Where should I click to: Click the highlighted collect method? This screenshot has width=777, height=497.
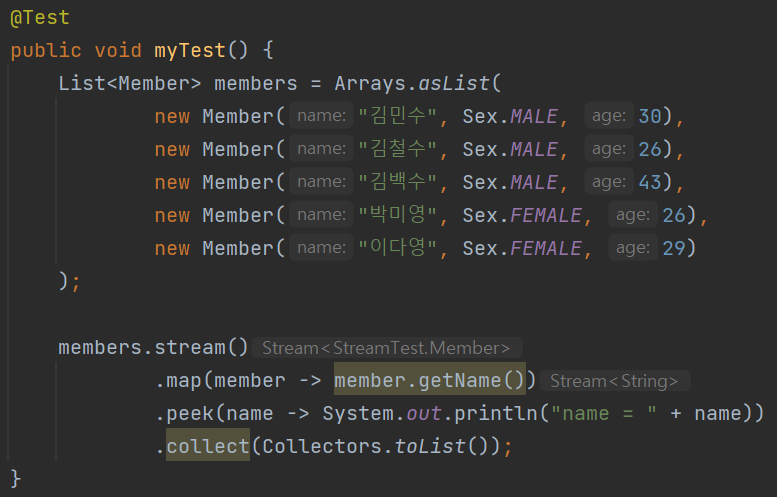coord(207,447)
